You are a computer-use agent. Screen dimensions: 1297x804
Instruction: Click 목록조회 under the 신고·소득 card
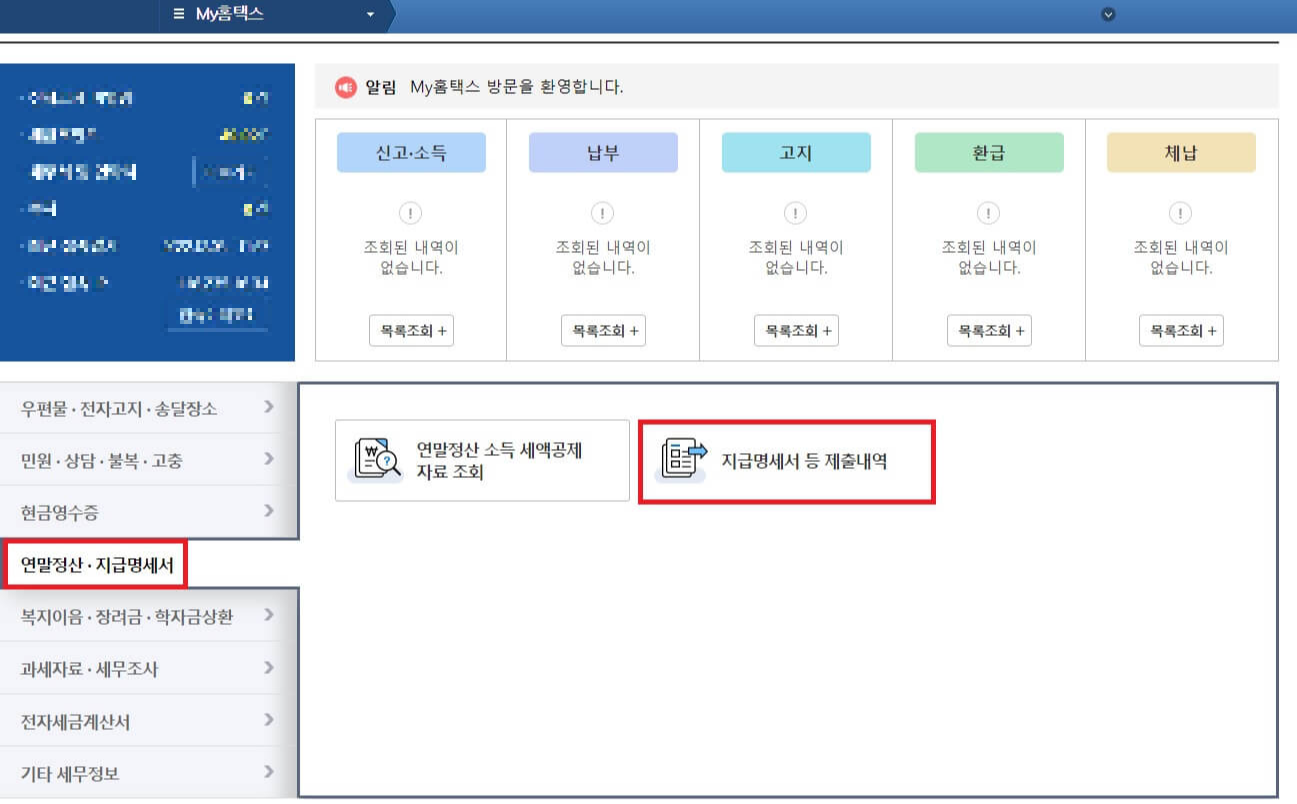(x=411, y=331)
